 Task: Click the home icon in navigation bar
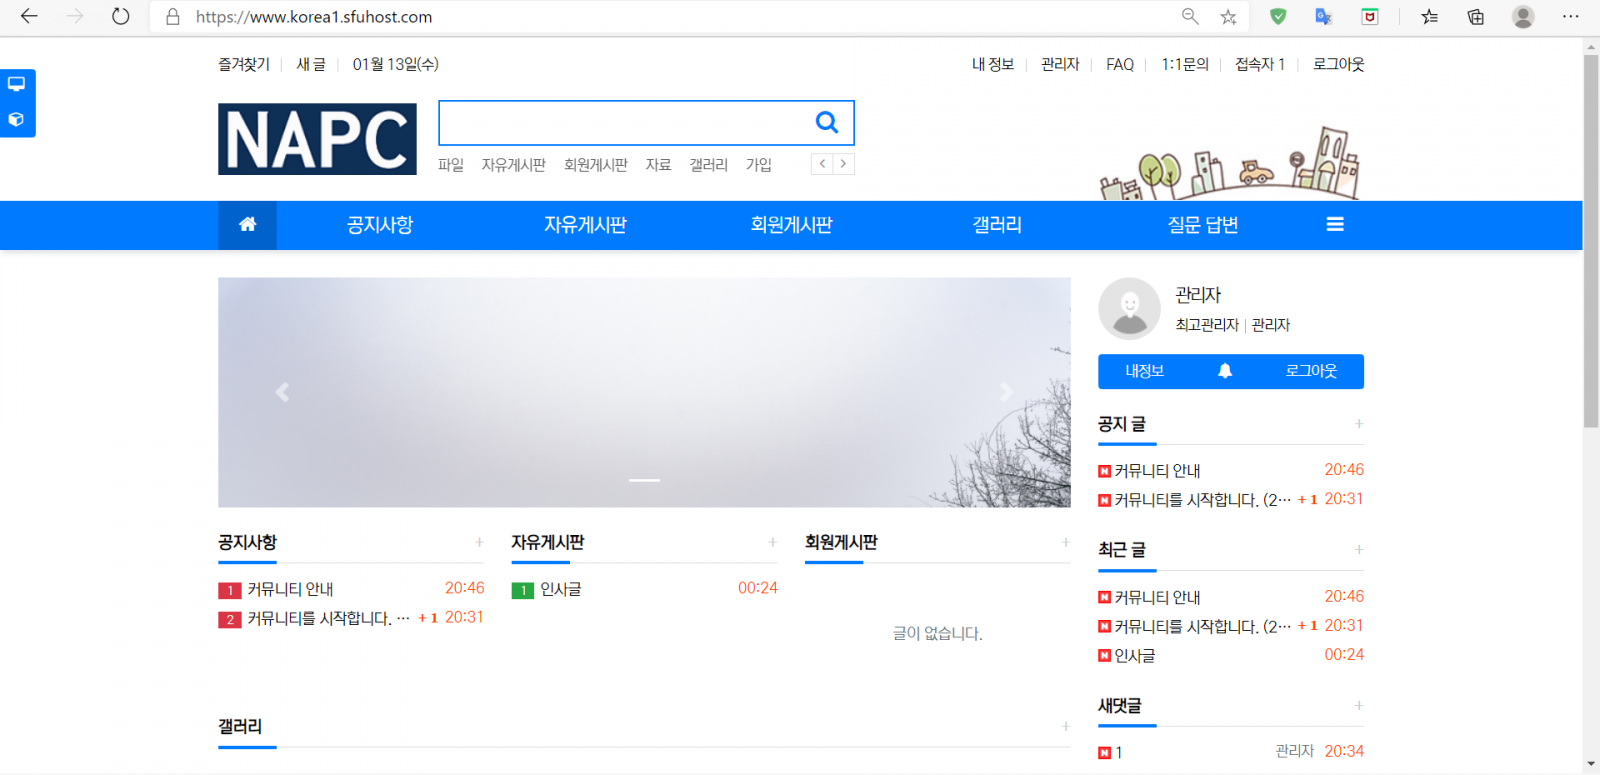point(247,225)
